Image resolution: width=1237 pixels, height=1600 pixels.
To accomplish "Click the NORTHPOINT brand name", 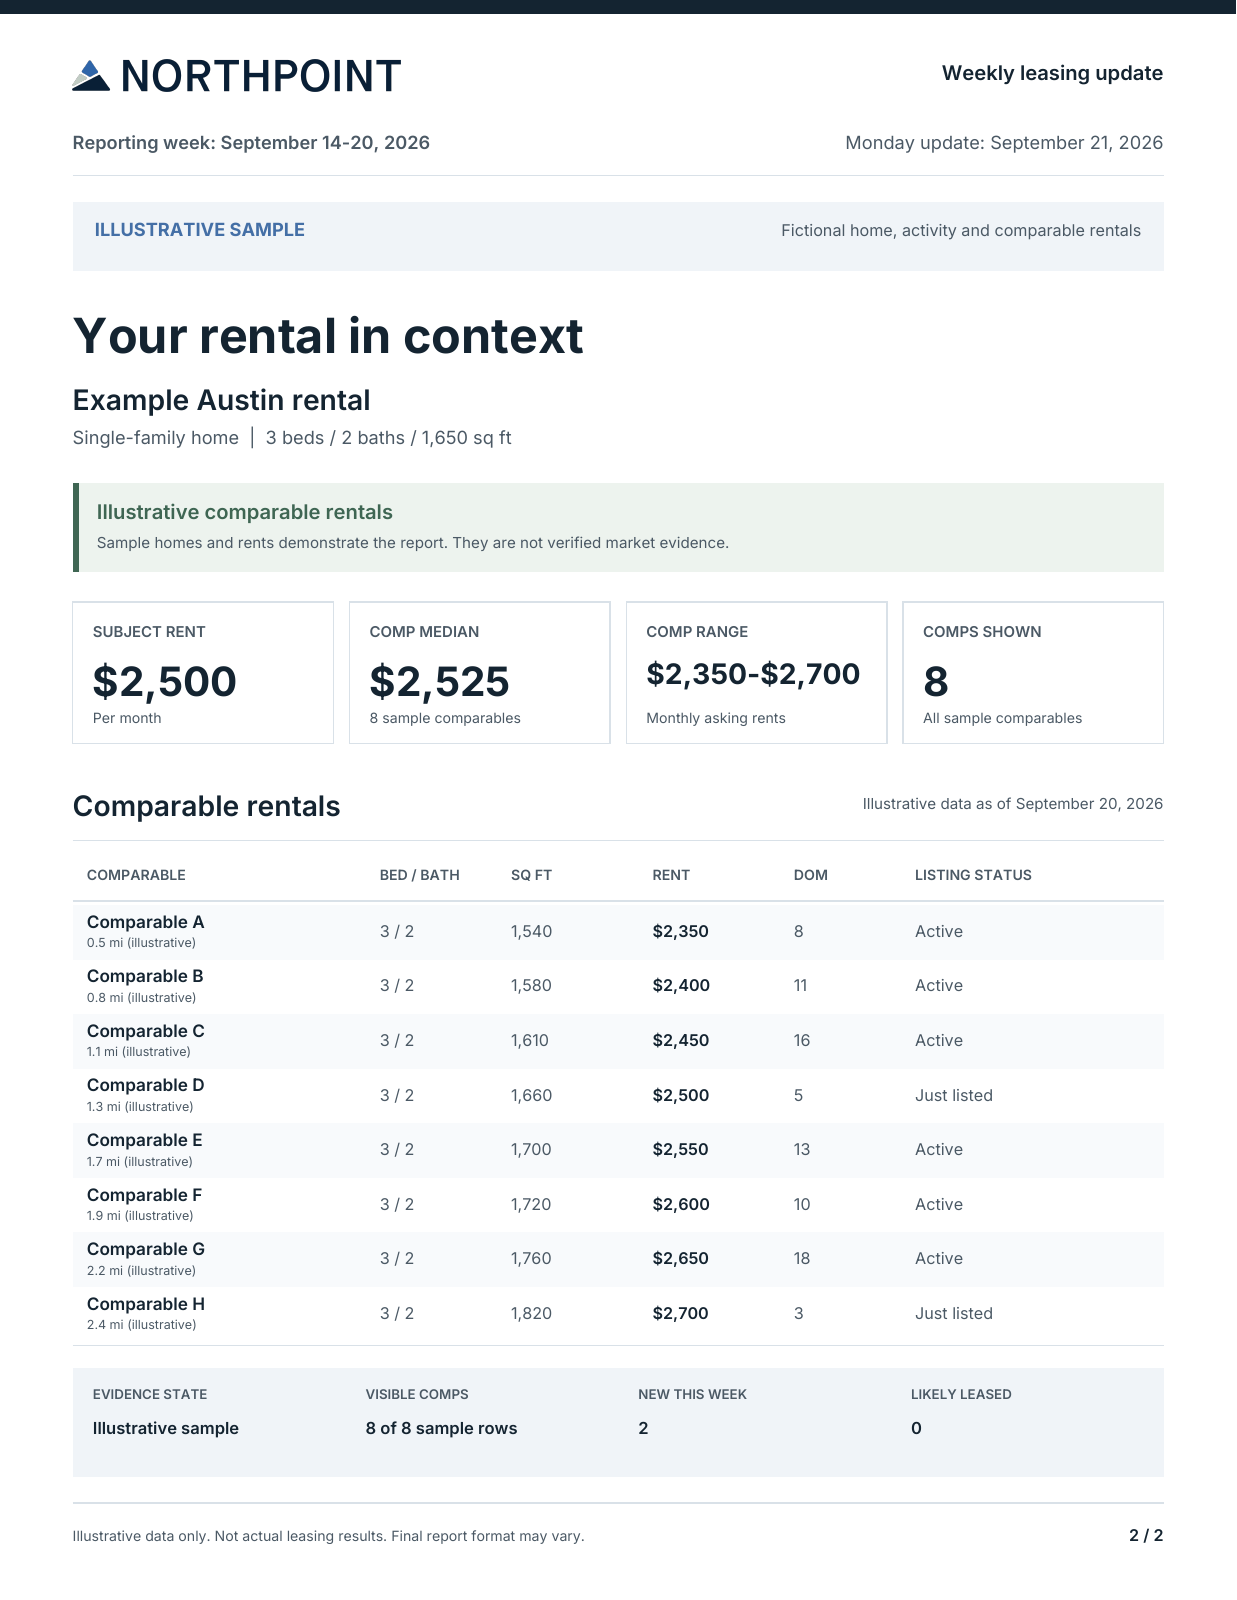I will [x=261, y=76].
